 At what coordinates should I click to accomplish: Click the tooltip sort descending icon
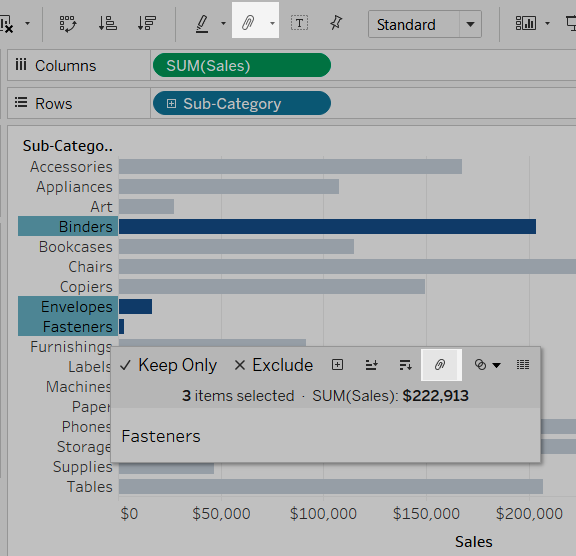click(x=405, y=365)
